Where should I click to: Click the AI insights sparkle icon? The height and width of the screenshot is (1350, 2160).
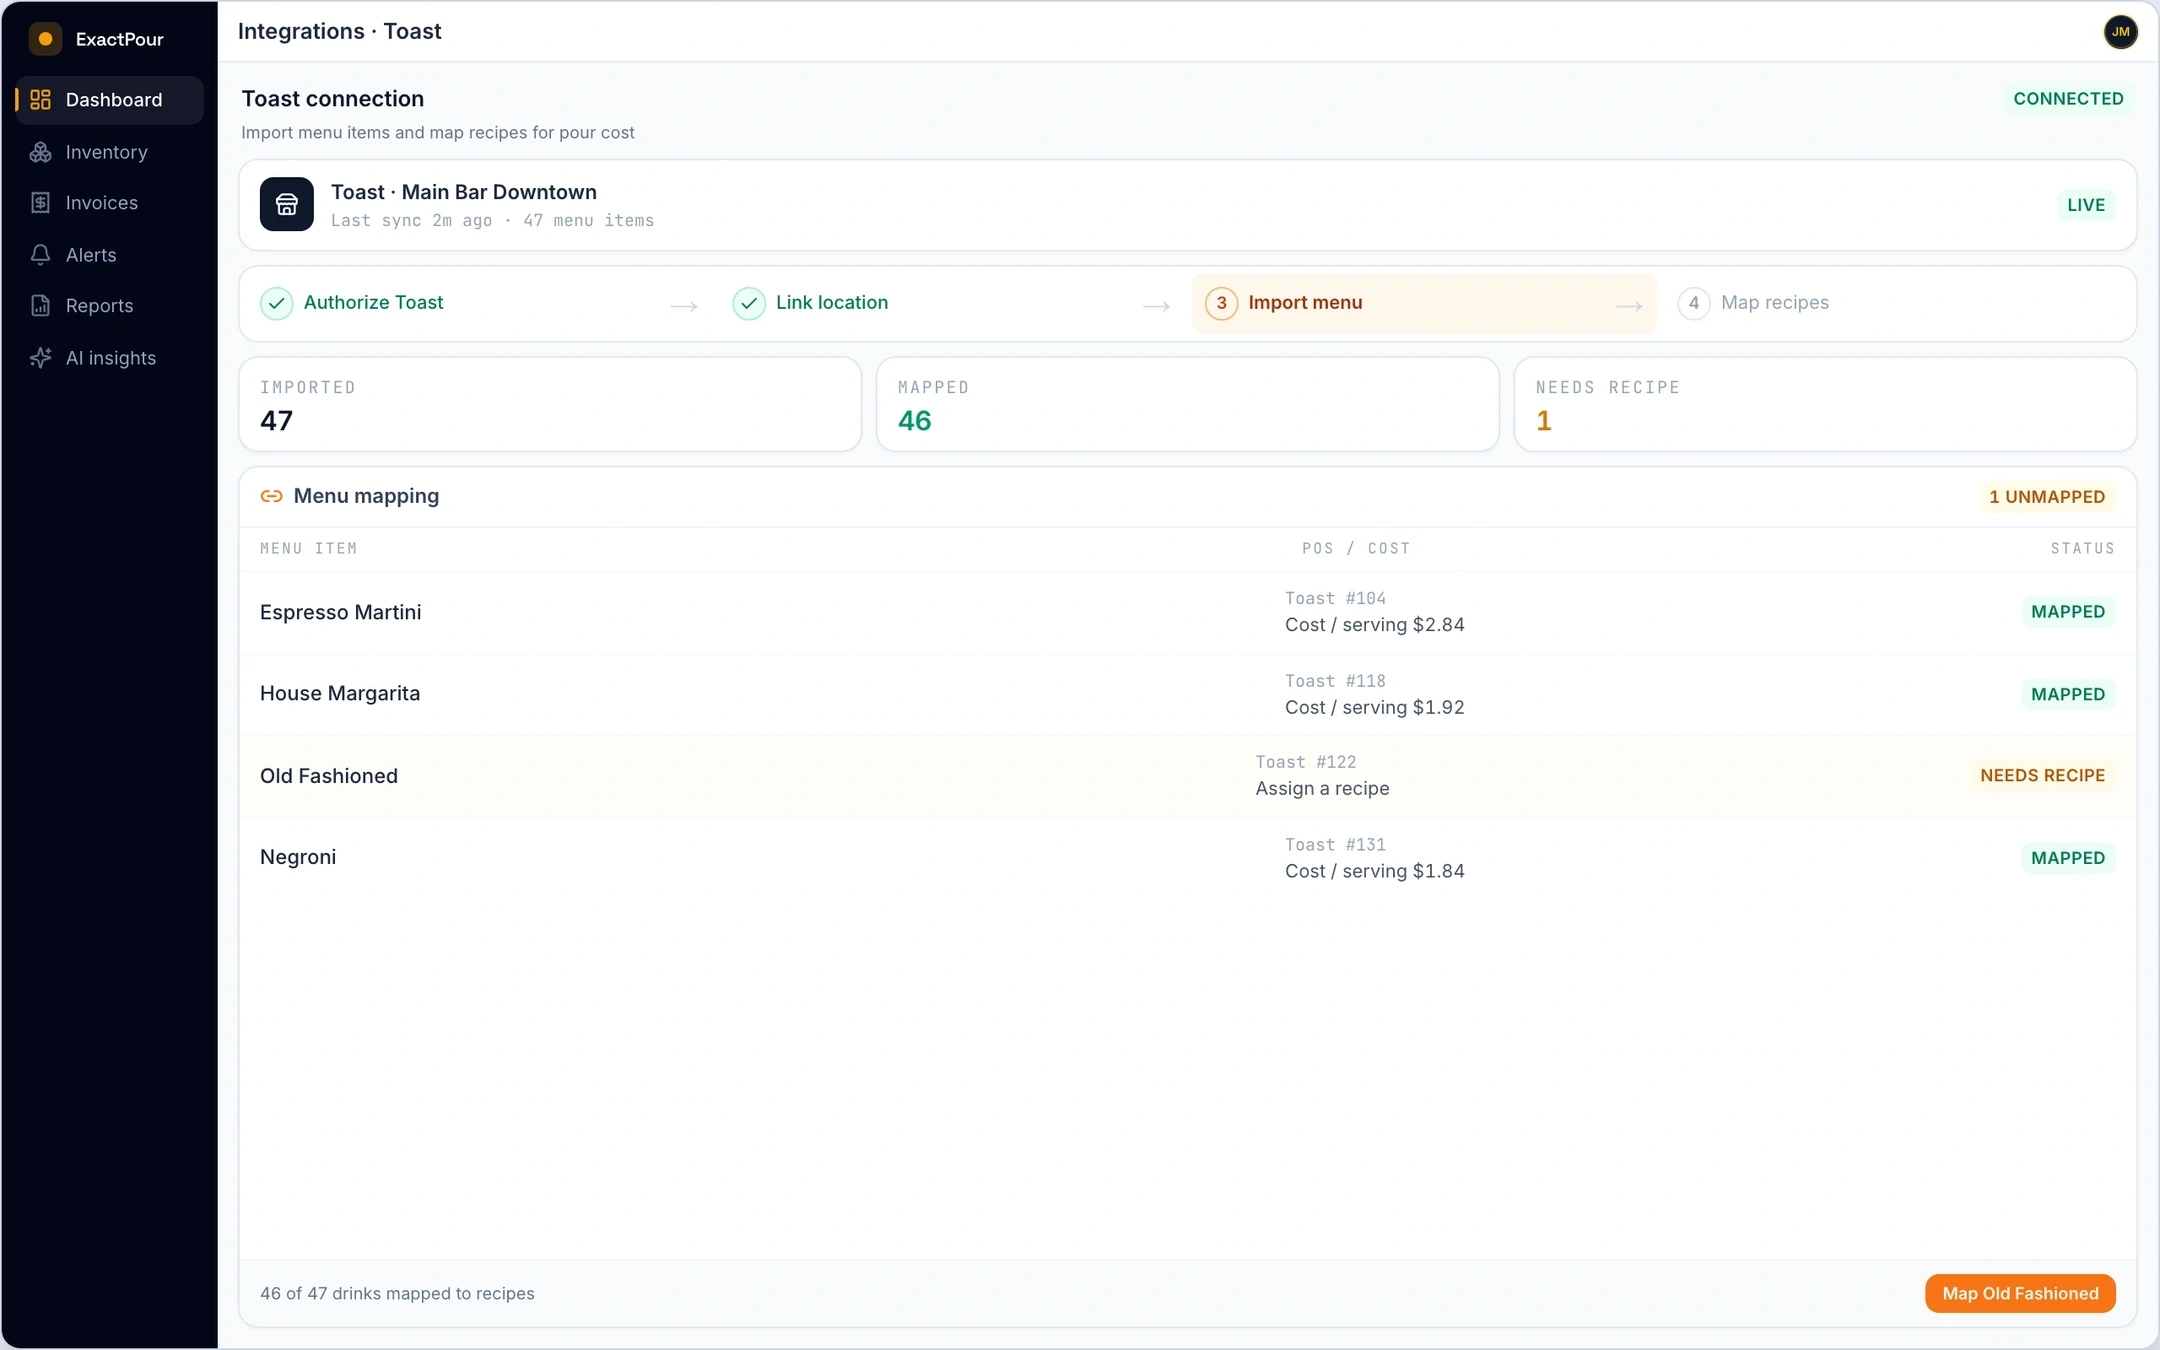click(40, 358)
